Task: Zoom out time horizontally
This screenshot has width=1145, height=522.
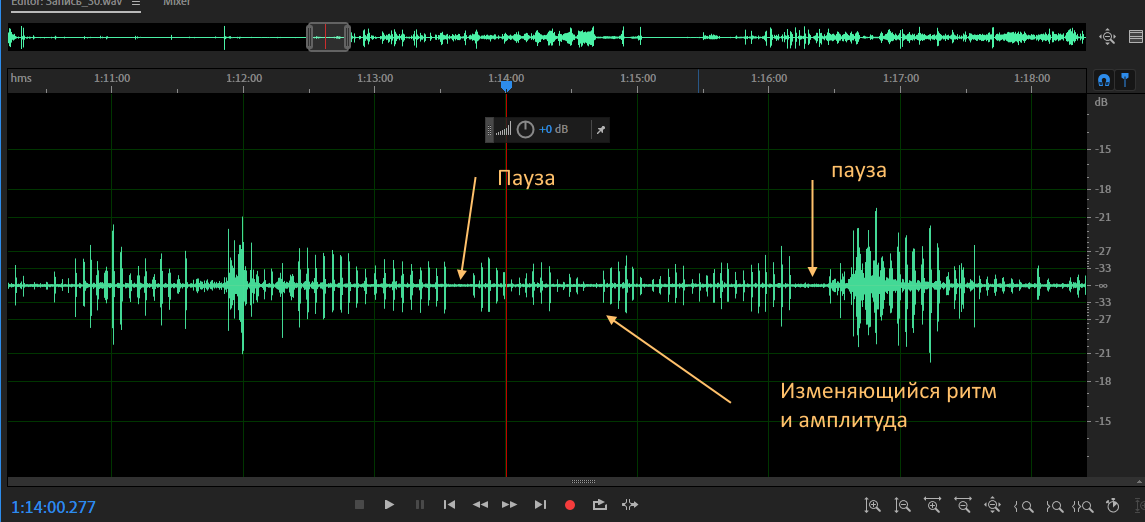Action: [x=962, y=504]
